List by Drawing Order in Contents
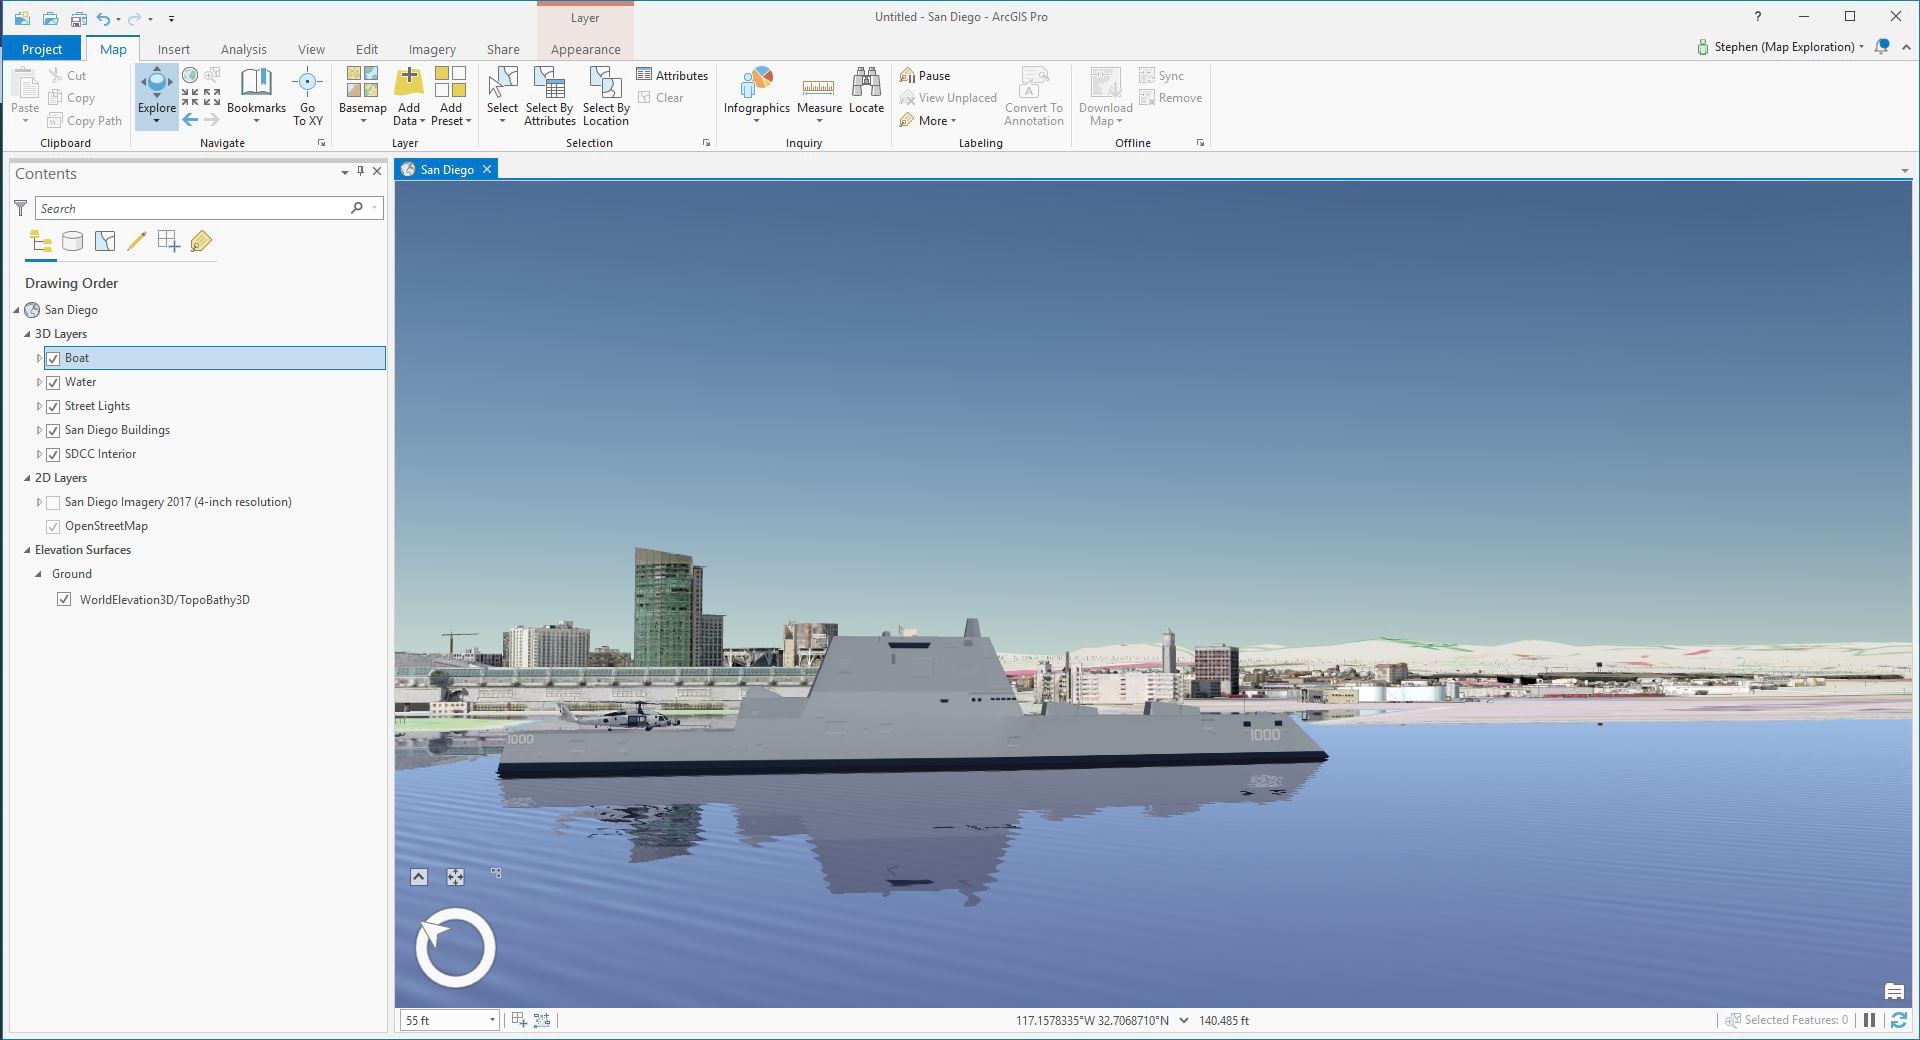1920x1040 pixels. (41, 241)
